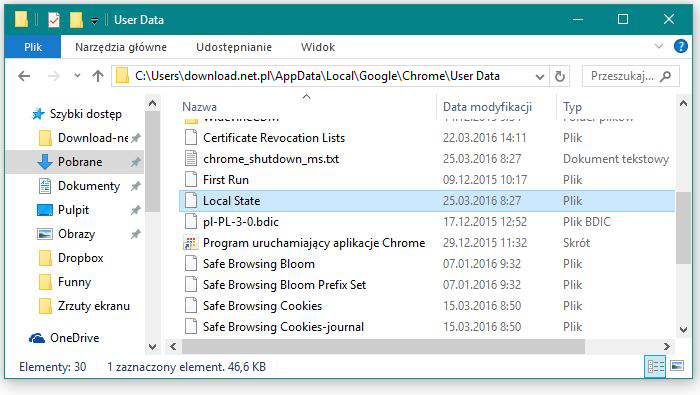
Task: Open the recent locations dropdown arrow
Action: [x=77, y=76]
